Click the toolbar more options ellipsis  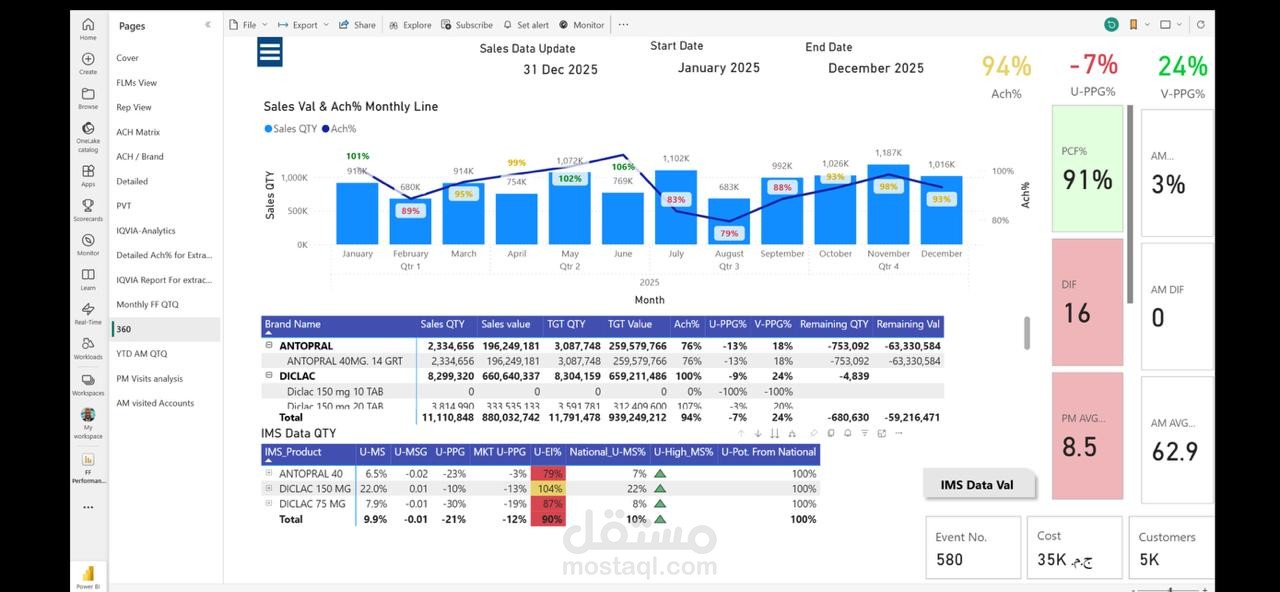[x=624, y=24]
